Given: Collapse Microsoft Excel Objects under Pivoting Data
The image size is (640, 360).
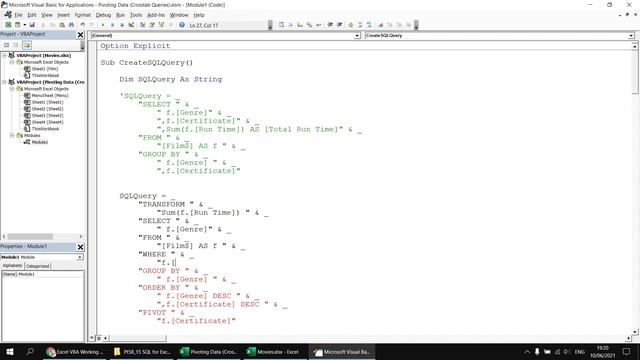Looking at the screenshot, I should point(12,89).
